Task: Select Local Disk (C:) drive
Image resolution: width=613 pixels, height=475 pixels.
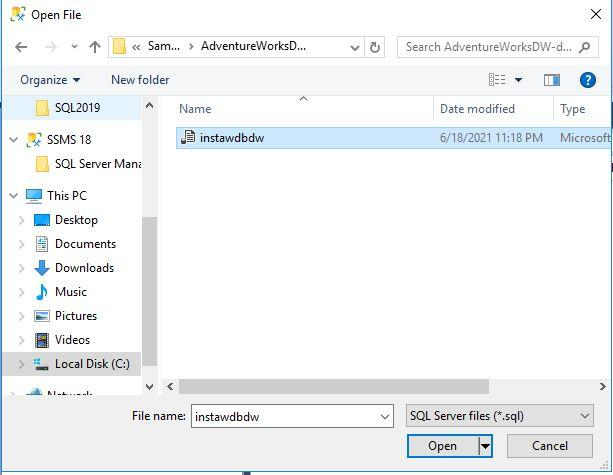Action: click(x=92, y=364)
